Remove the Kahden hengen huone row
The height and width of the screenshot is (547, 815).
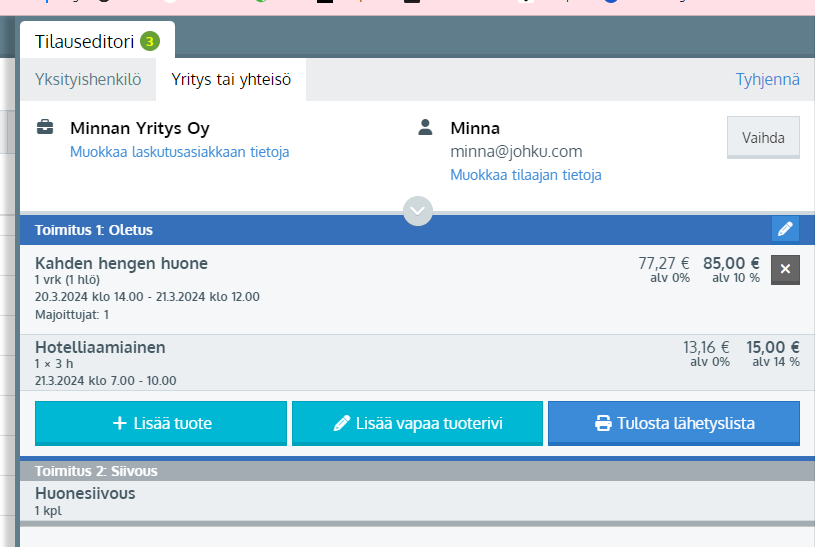785,270
